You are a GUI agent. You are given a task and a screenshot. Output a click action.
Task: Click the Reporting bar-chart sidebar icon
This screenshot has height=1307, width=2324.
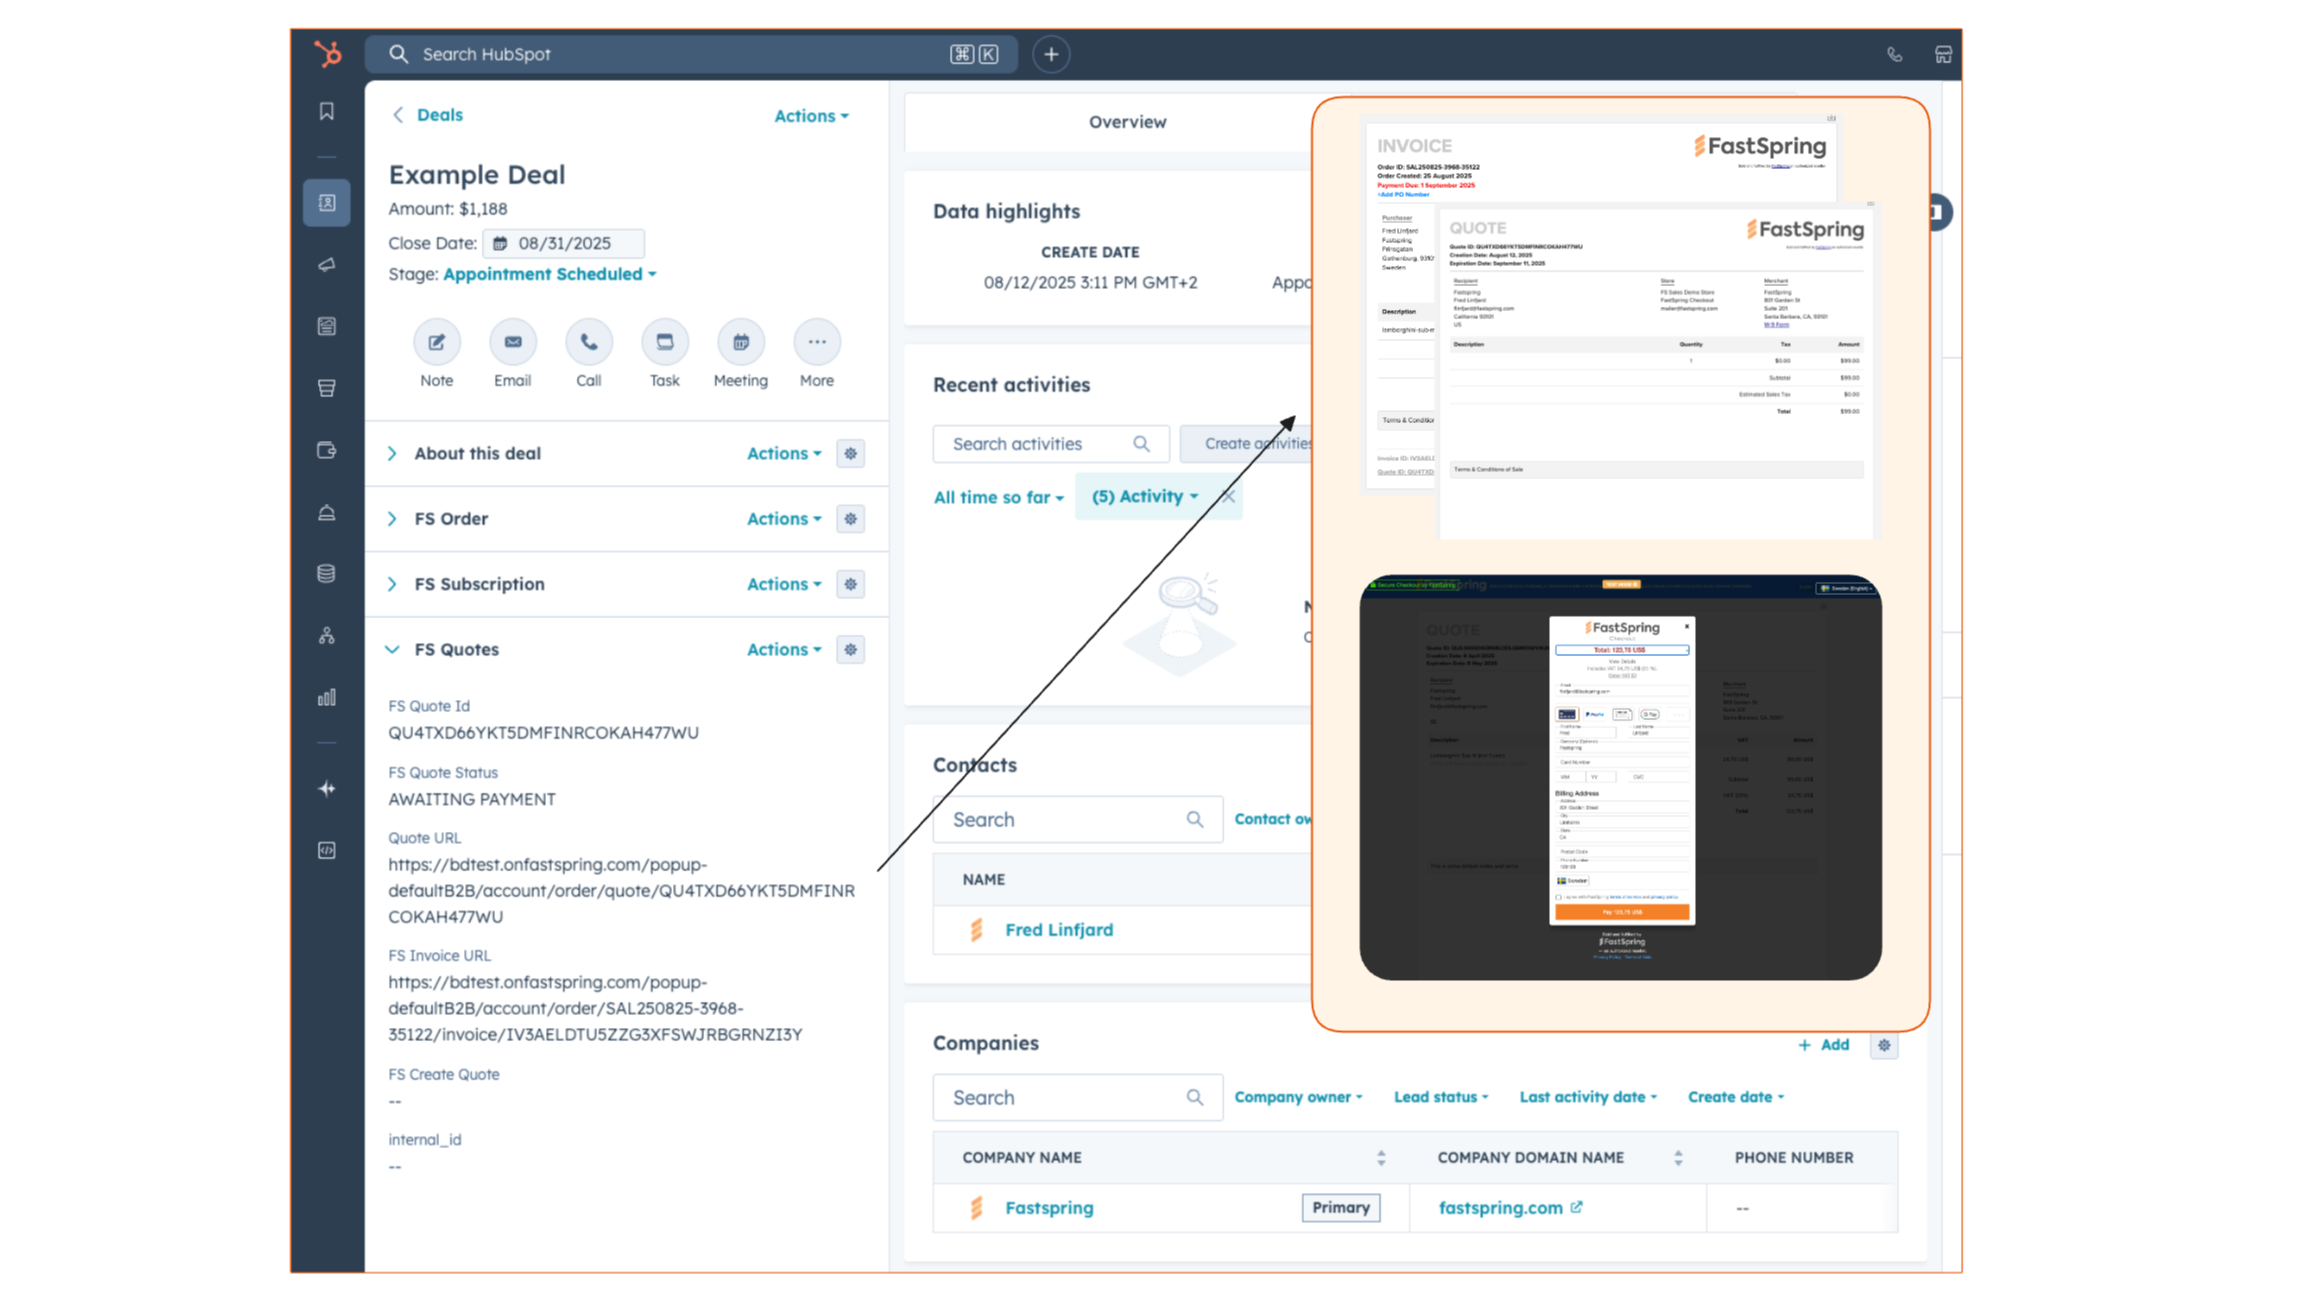click(327, 697)
